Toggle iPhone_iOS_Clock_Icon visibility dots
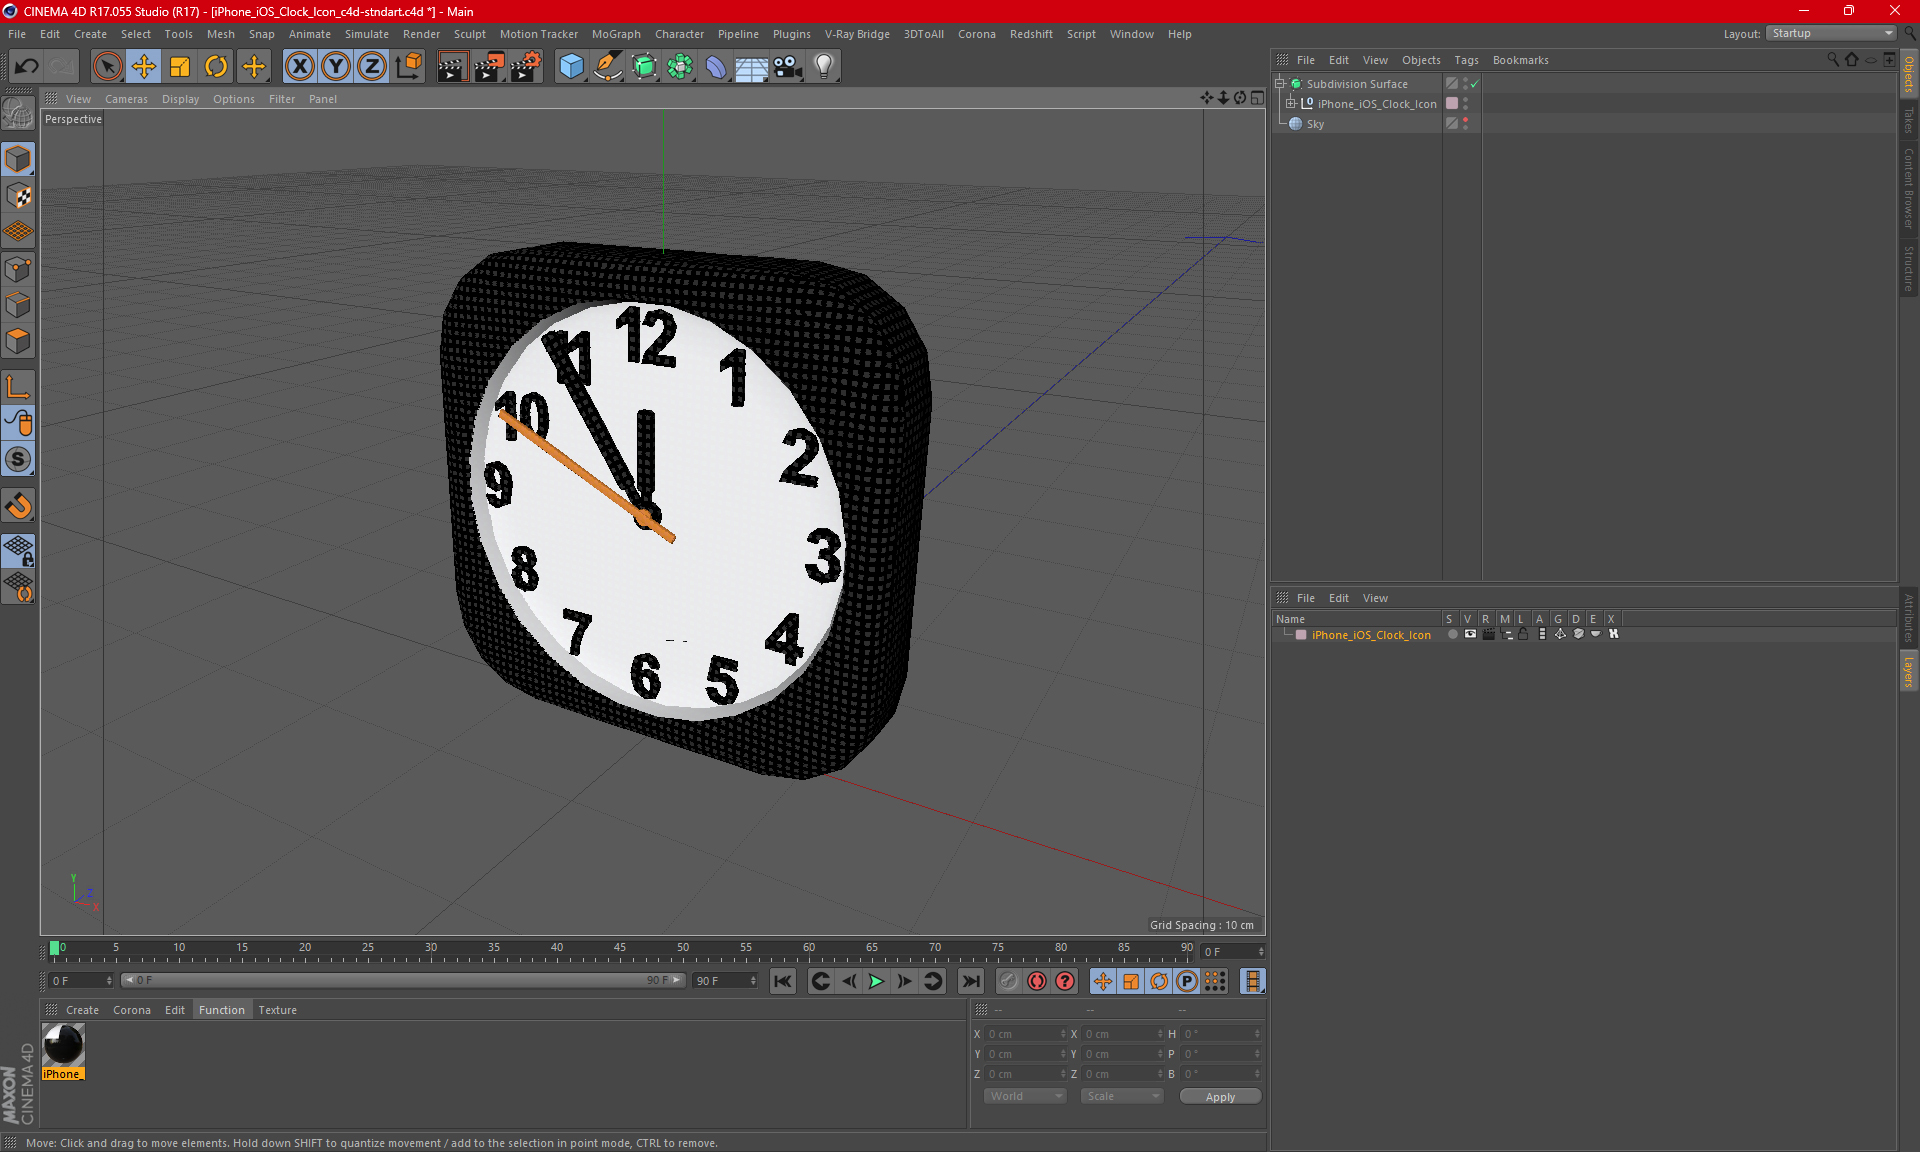1920x1152 pixels. coord(1466,104)
